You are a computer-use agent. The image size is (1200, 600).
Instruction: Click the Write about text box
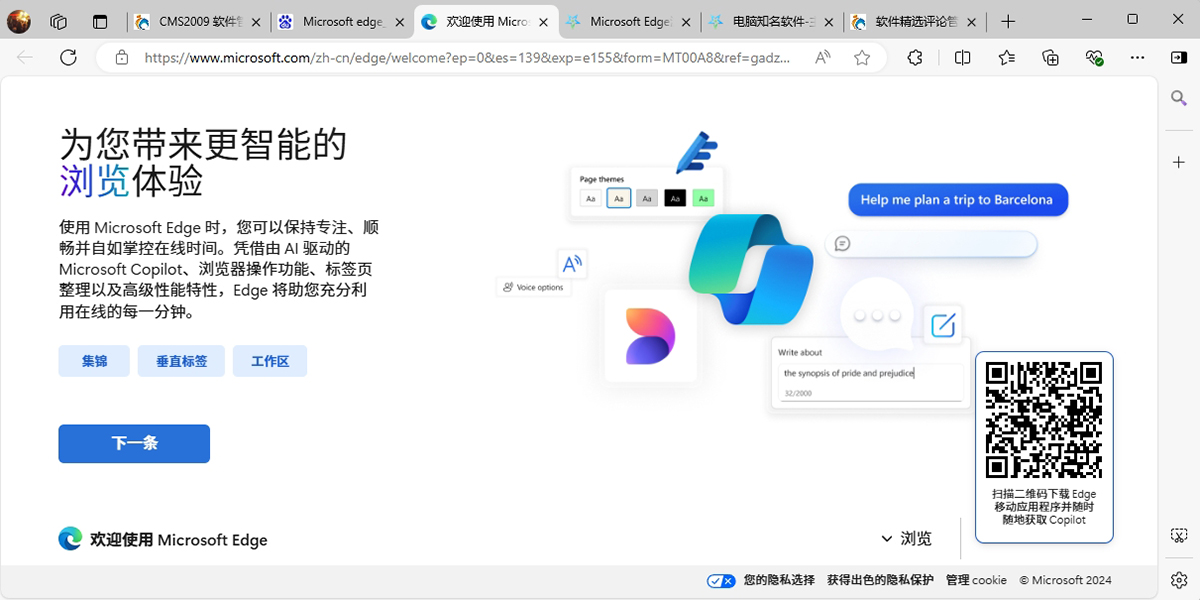tap(871, 382)
